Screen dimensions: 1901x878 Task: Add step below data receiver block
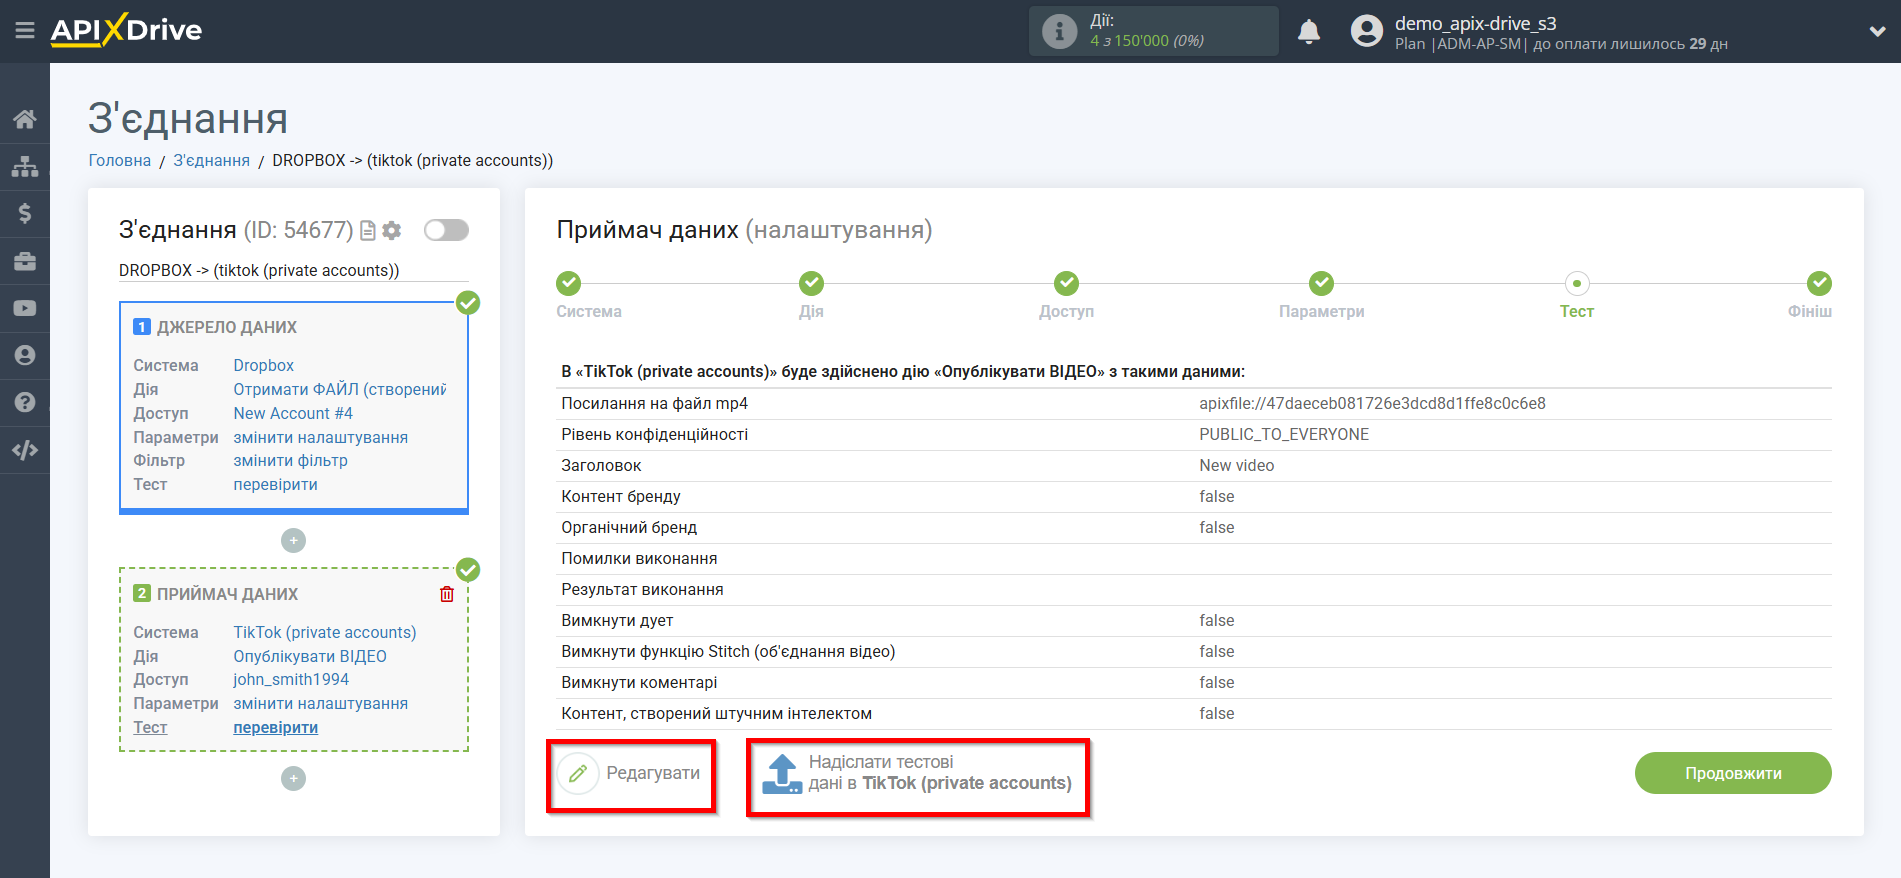coord(293,778)
